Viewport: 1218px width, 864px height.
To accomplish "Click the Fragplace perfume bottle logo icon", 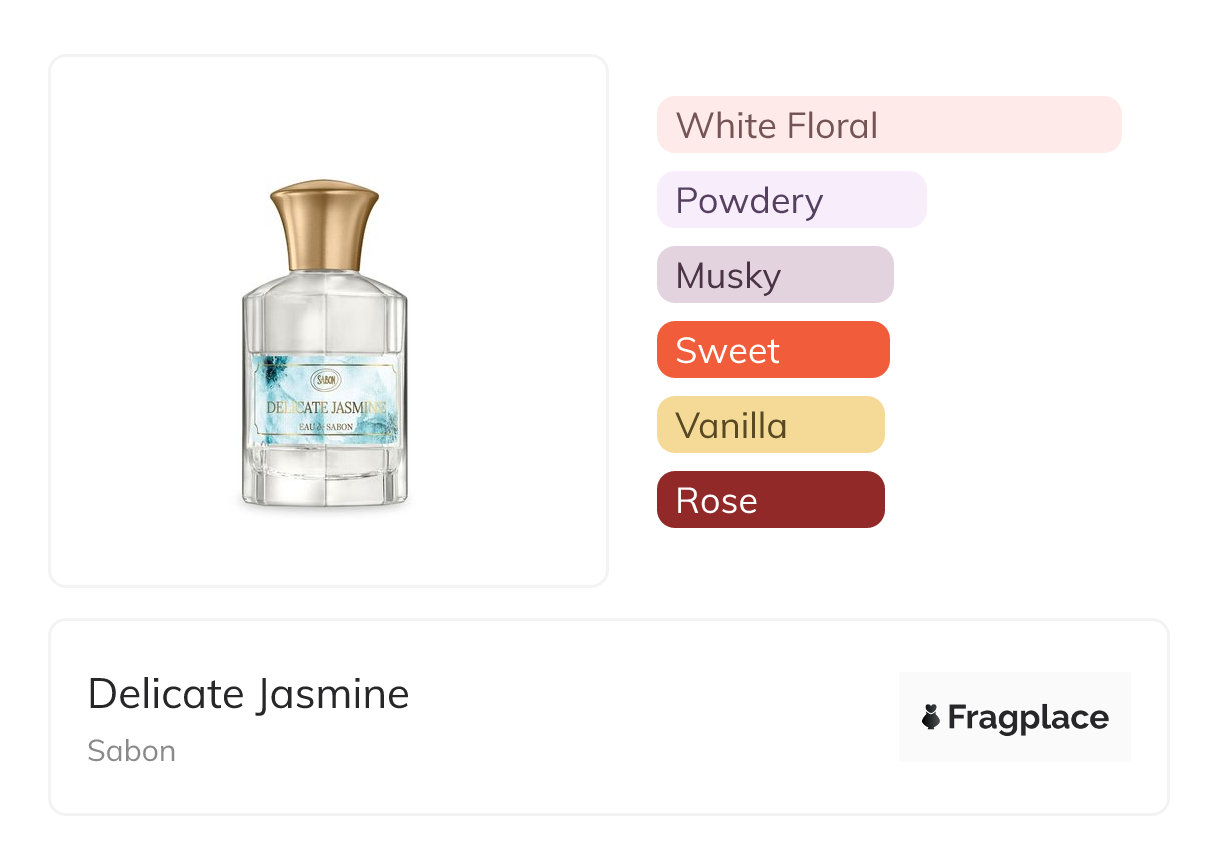I will point(931,717).
